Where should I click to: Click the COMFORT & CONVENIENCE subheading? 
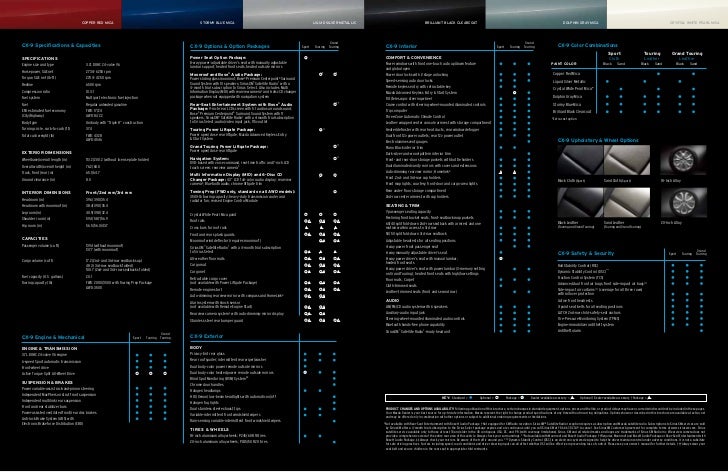(413, 58)
